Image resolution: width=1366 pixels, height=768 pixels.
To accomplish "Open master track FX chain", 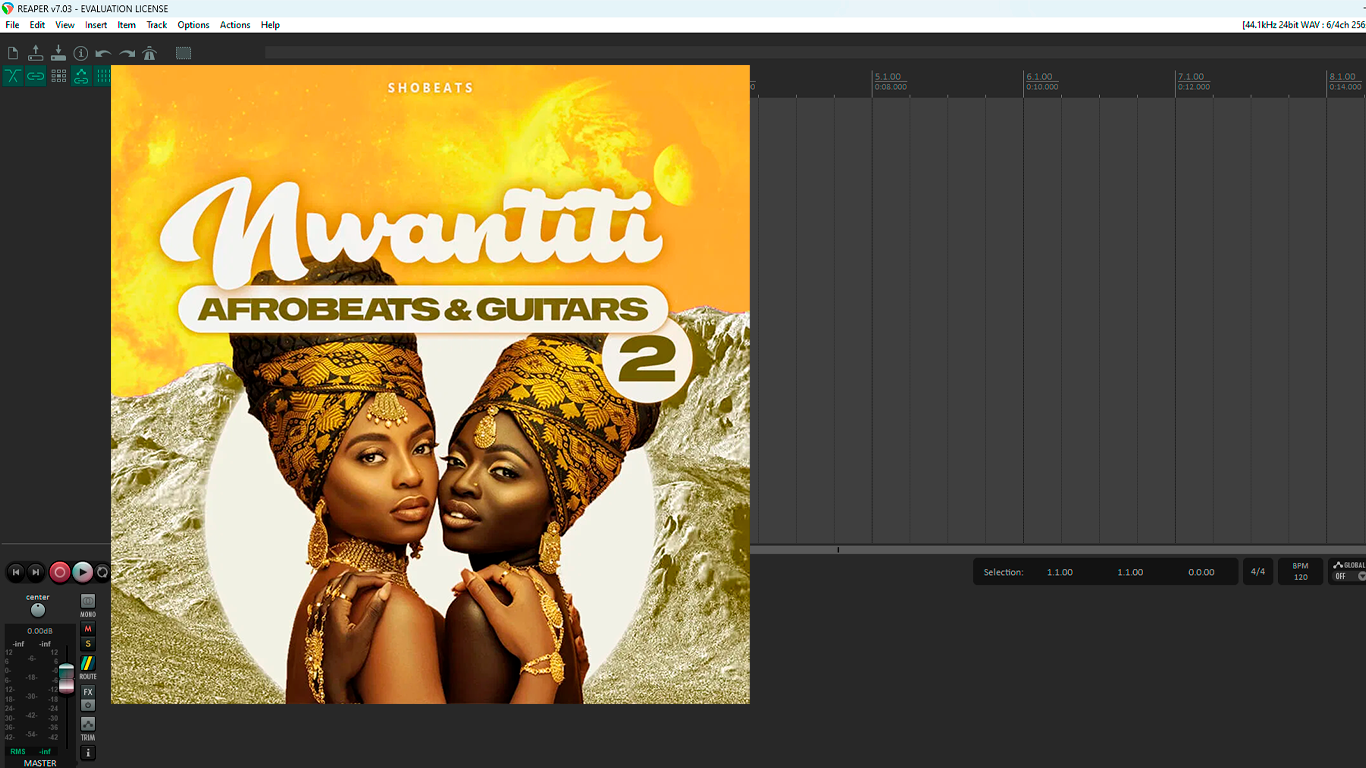I will [x=88, y=692].
